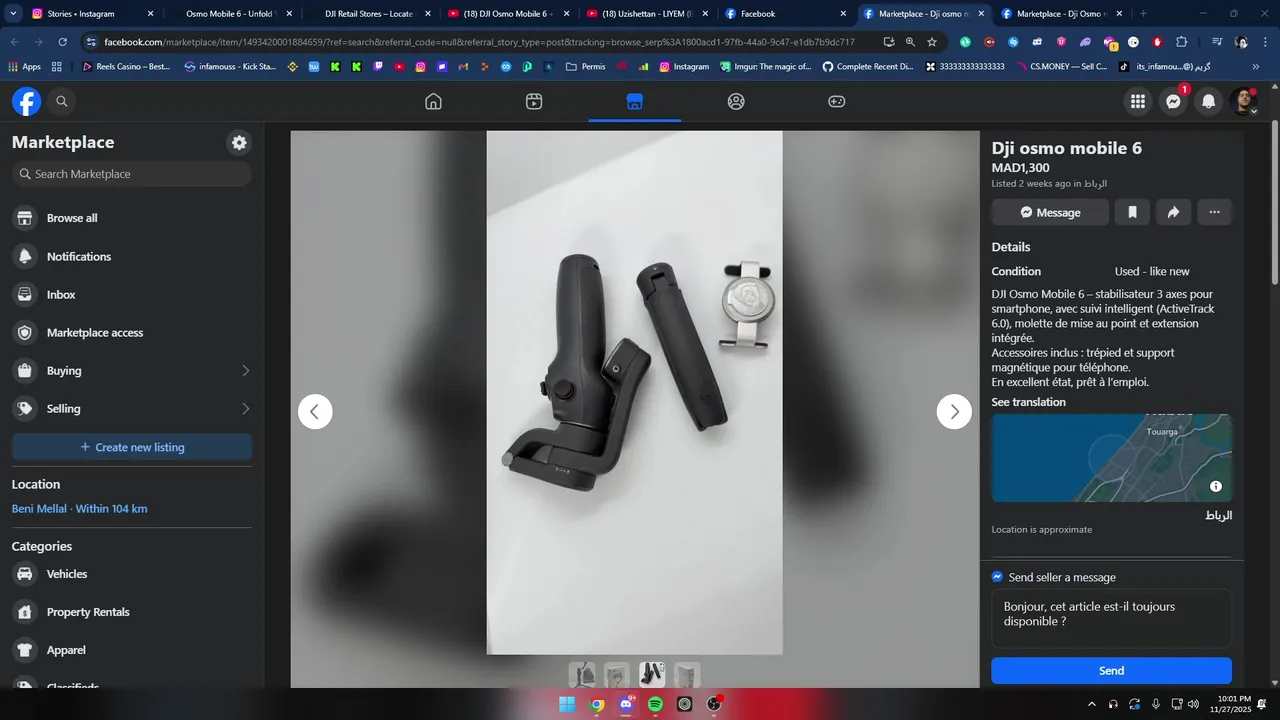Open the listing's more options ellipsis
The width and height of the screenshot is (1280, 720).
tap(1214, 212)
